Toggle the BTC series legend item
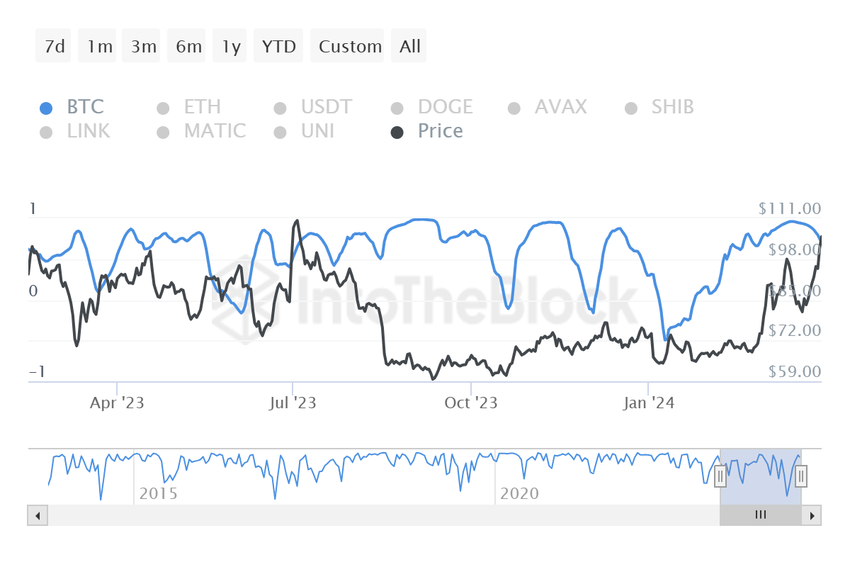The width and height of the screenshot is (850, 567). (72, 107)
